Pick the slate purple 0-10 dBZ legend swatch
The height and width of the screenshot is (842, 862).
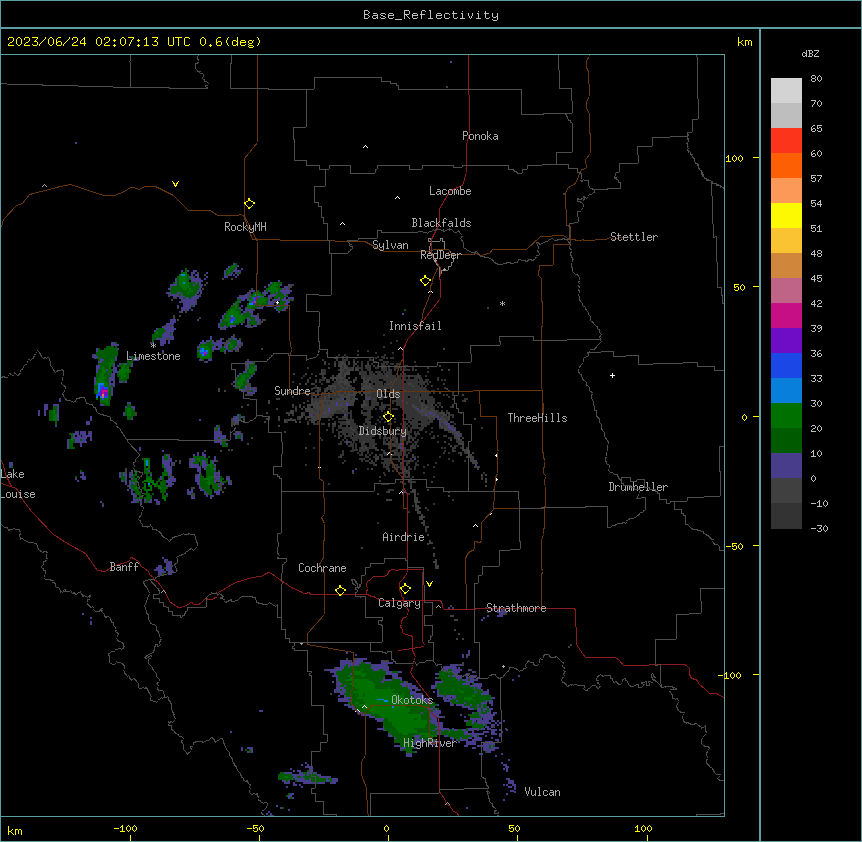786,466
